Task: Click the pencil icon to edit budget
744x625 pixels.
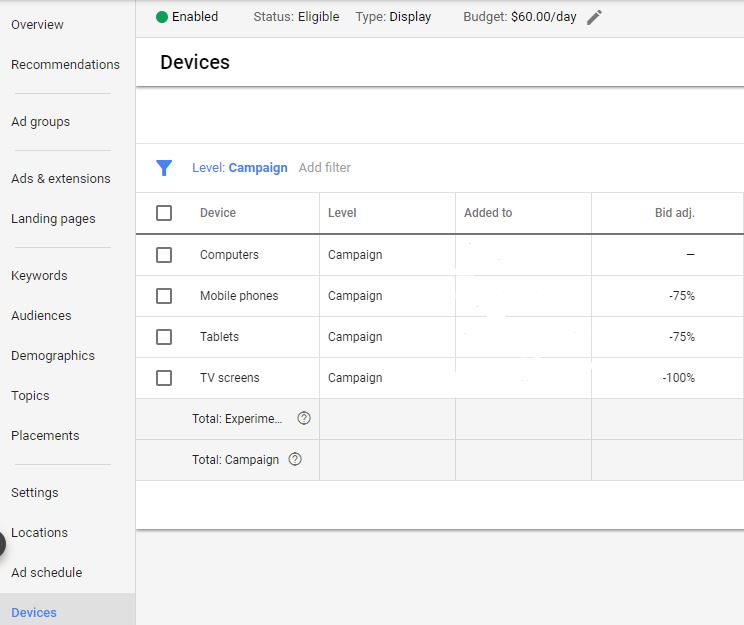Action: click(x=594, y=17)
